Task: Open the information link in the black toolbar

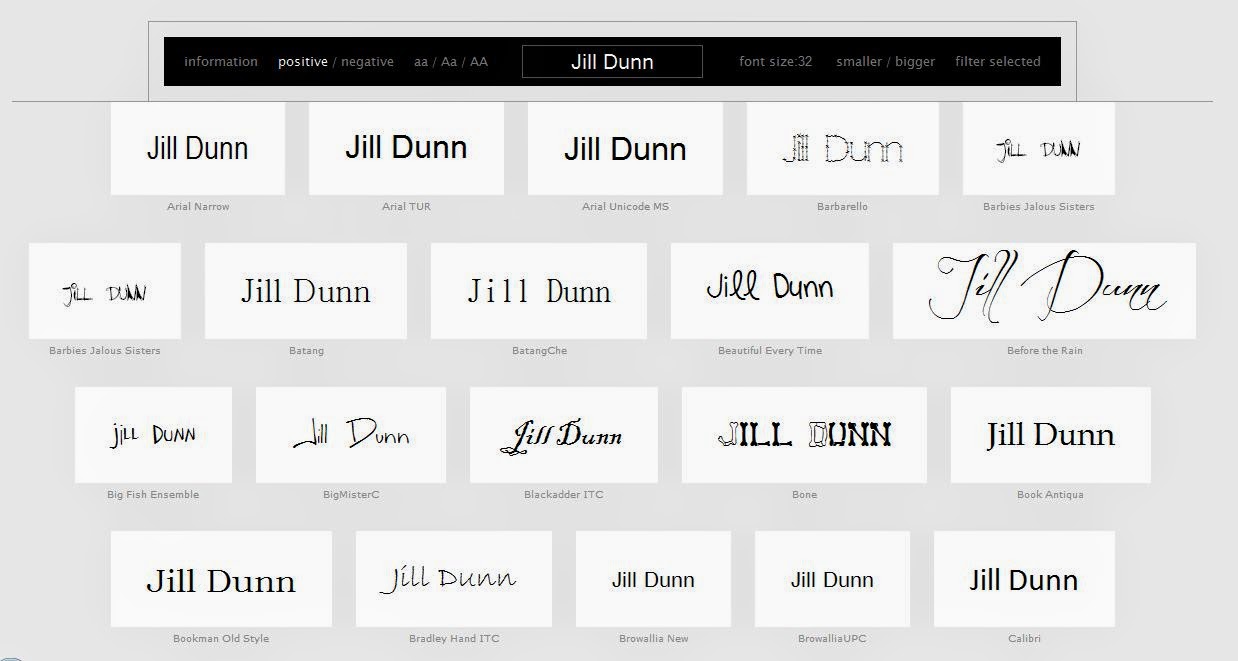Action: [x=221, y=62]
